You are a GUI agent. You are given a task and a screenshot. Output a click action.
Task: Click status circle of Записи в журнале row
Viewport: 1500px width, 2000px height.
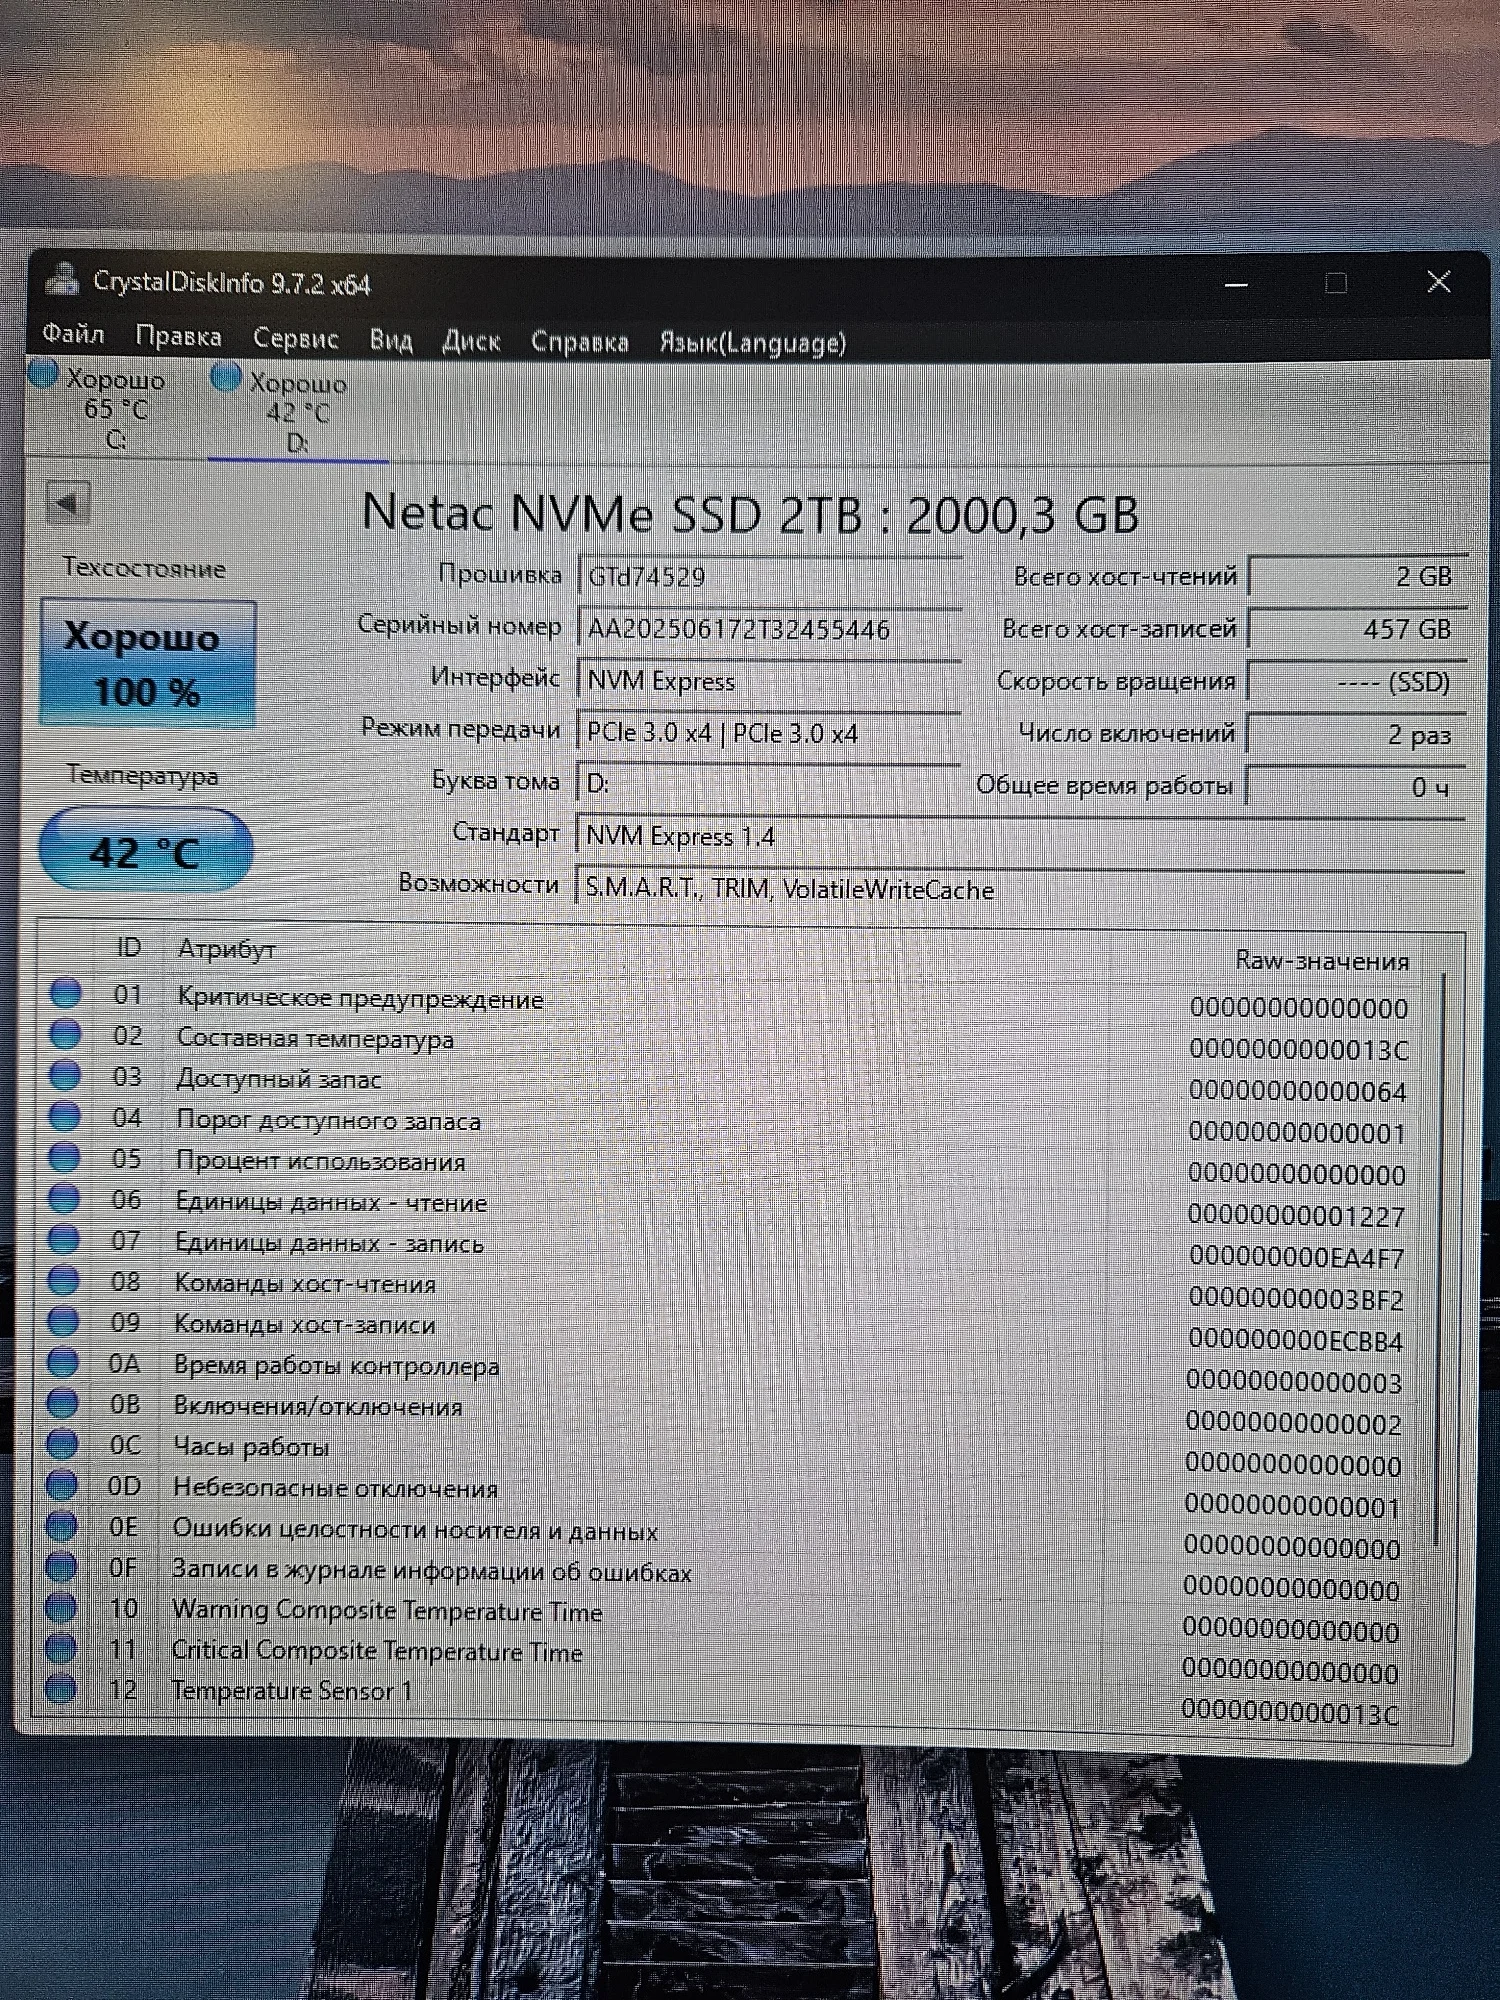coord(61,1567)
